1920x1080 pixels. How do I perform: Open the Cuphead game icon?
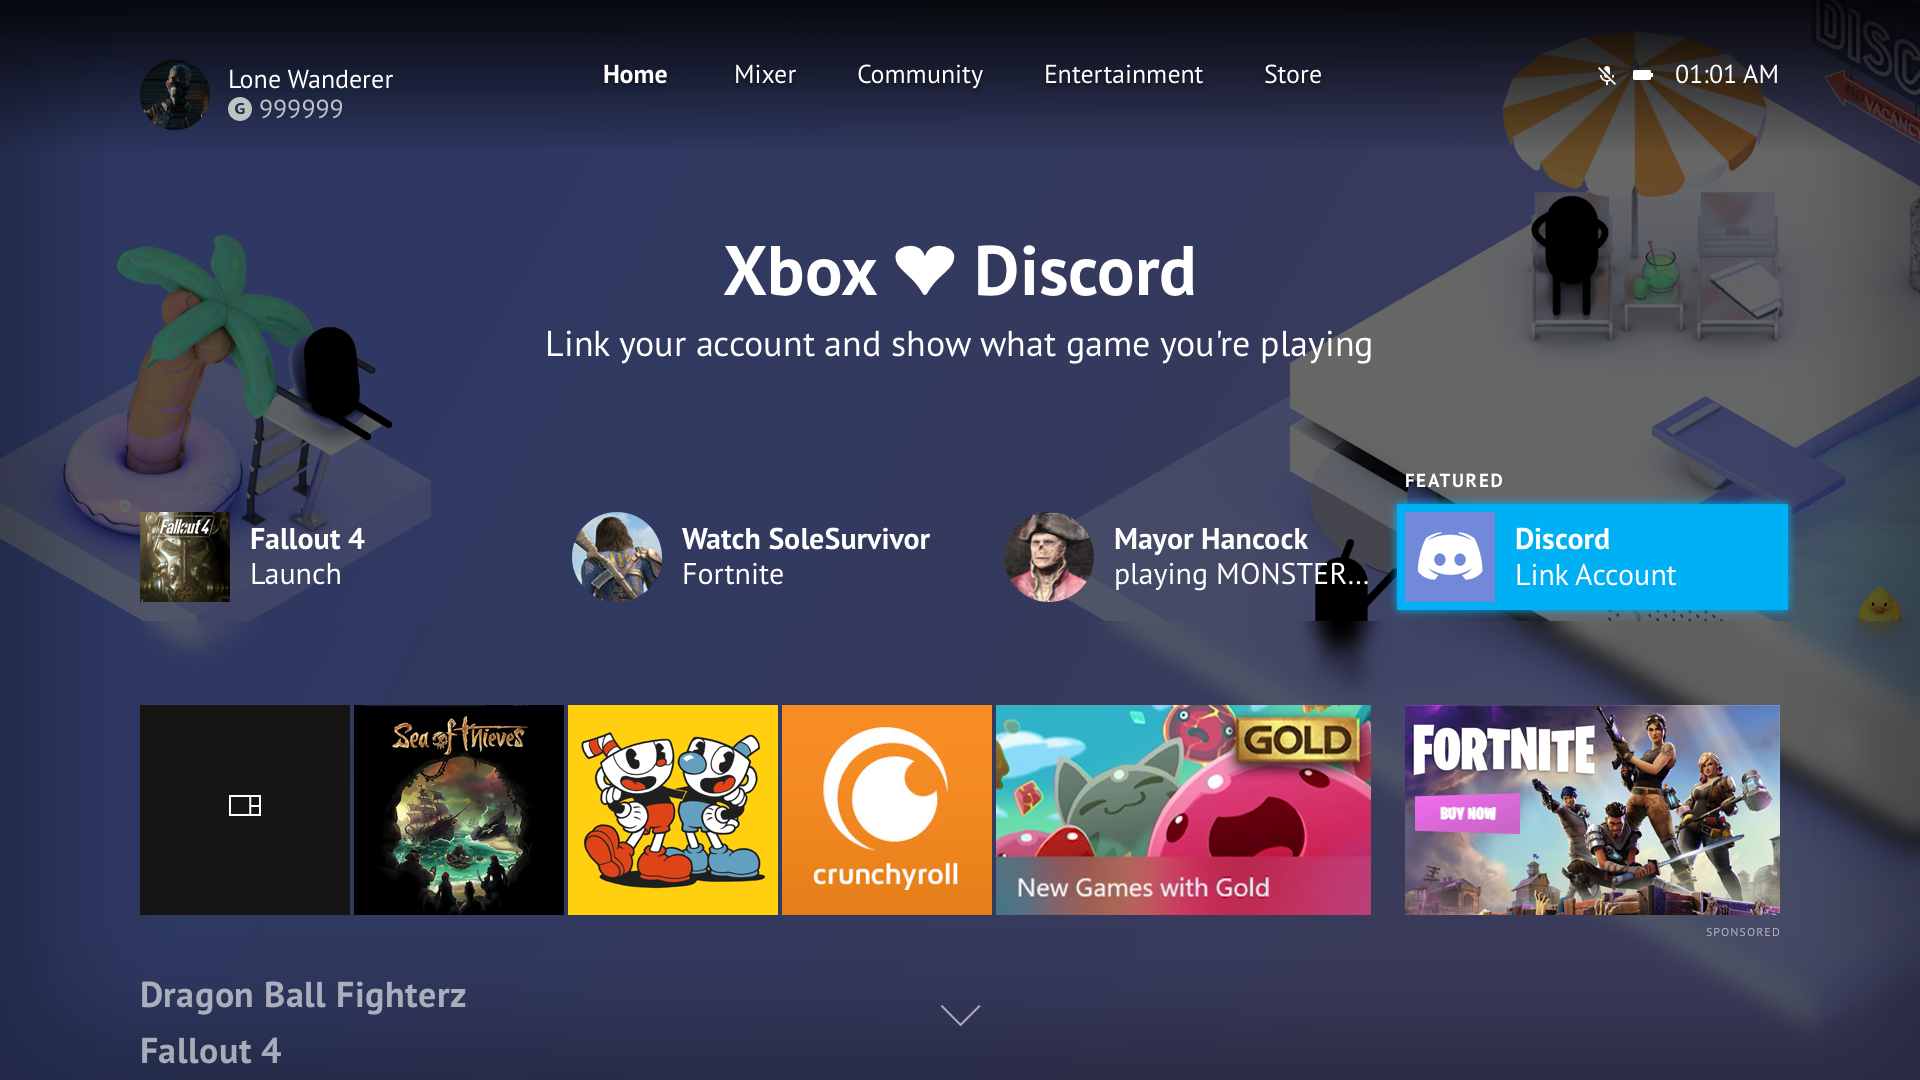pos(673,810)
